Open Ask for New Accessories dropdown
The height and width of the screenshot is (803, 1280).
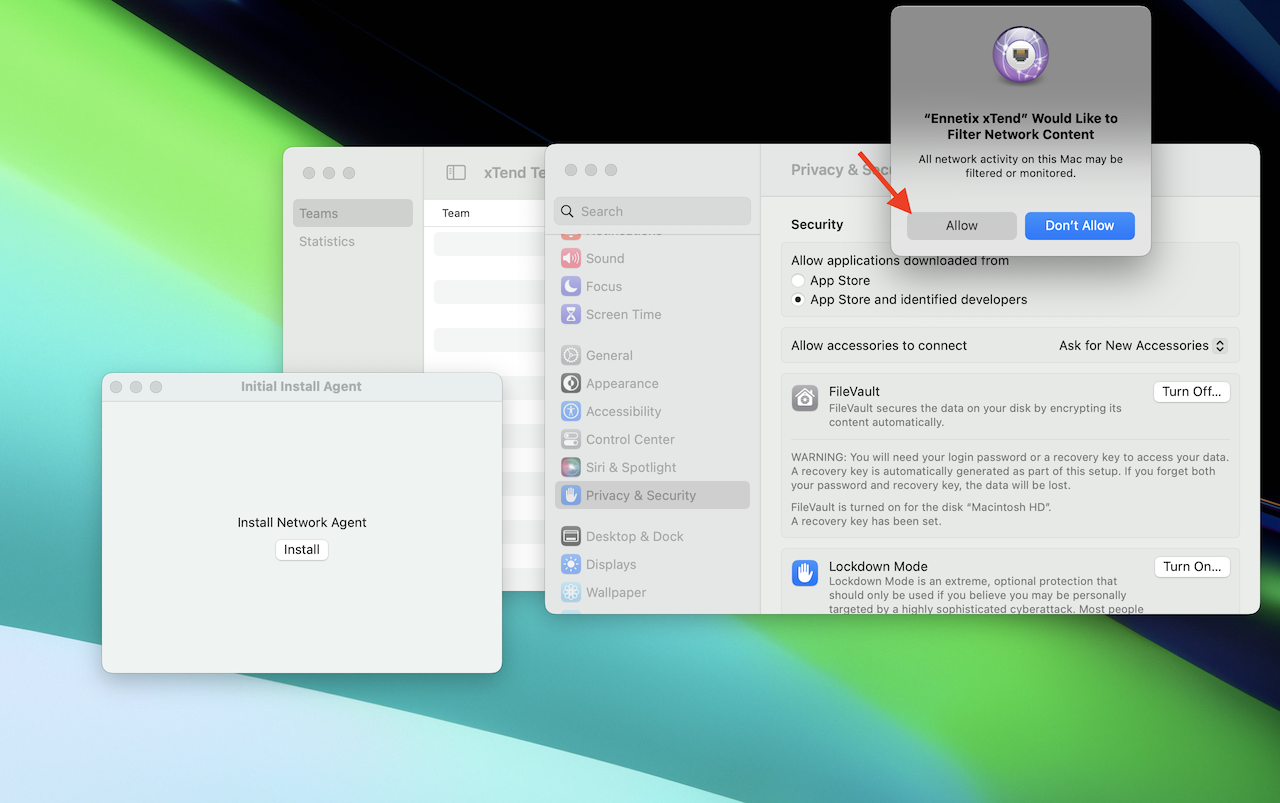[x=1143, y=346]
